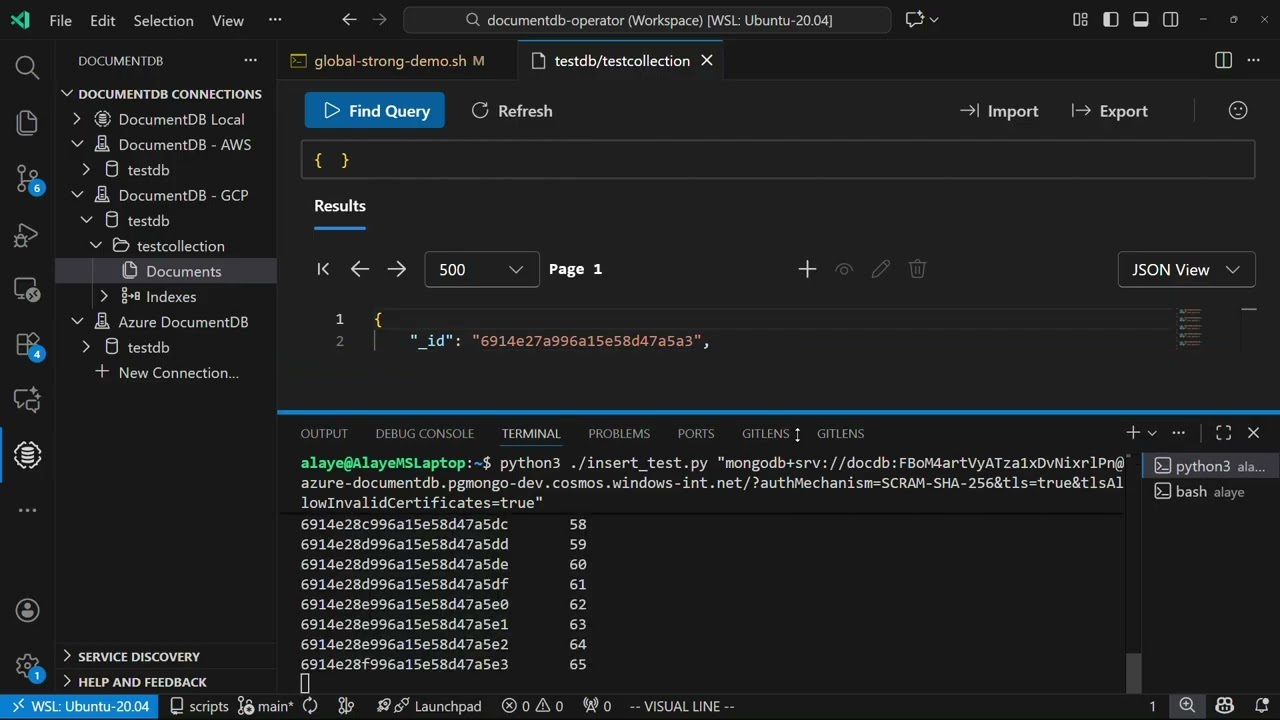Delete selected document with trash icon
This screenshot has width=1280, height=720.
(x=918, y=269)
